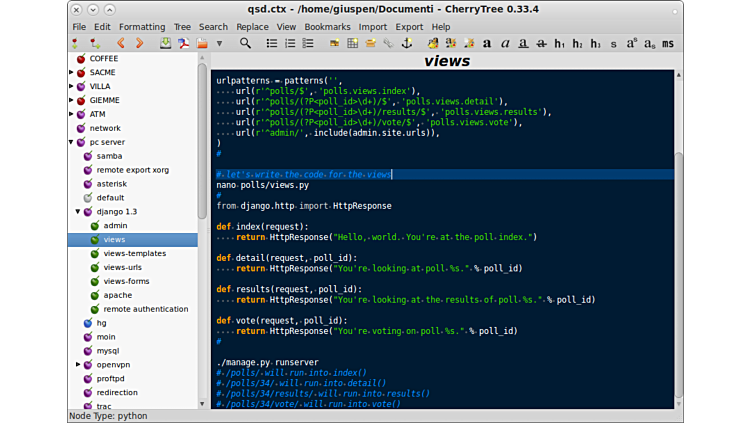Viewport: 752px width, 423px height.
Task: Insert a table with the table icon
Action: (352, 44)
